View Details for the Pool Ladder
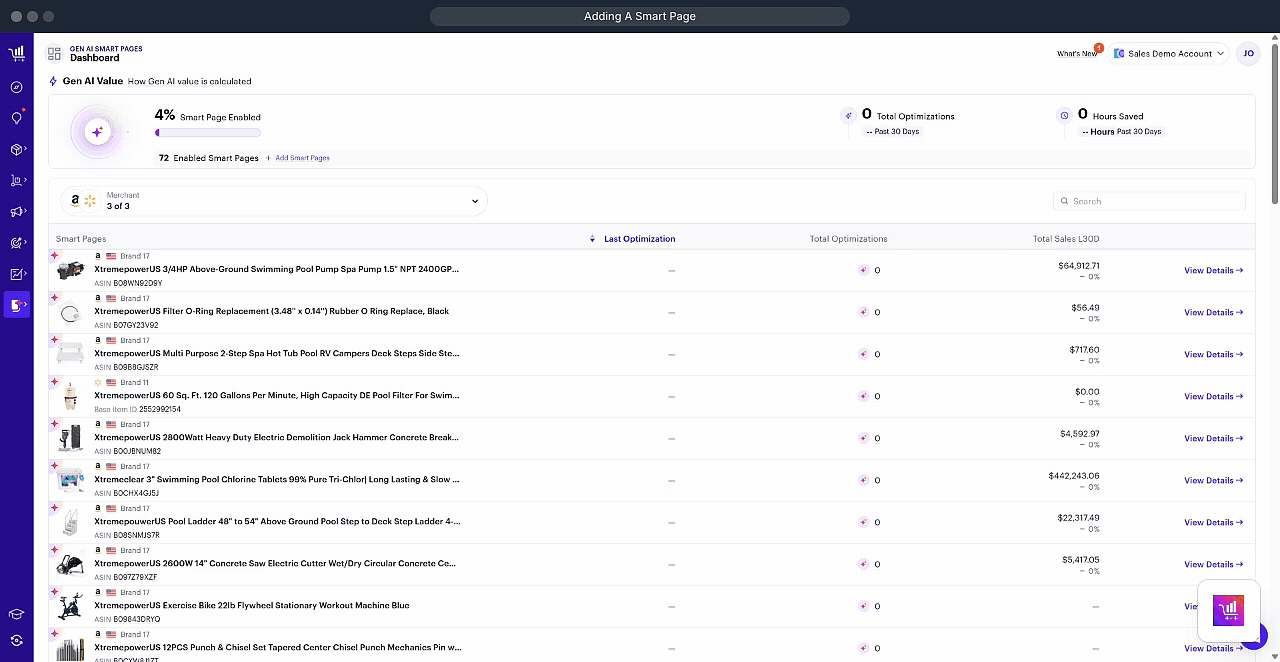 (1214, 522)
